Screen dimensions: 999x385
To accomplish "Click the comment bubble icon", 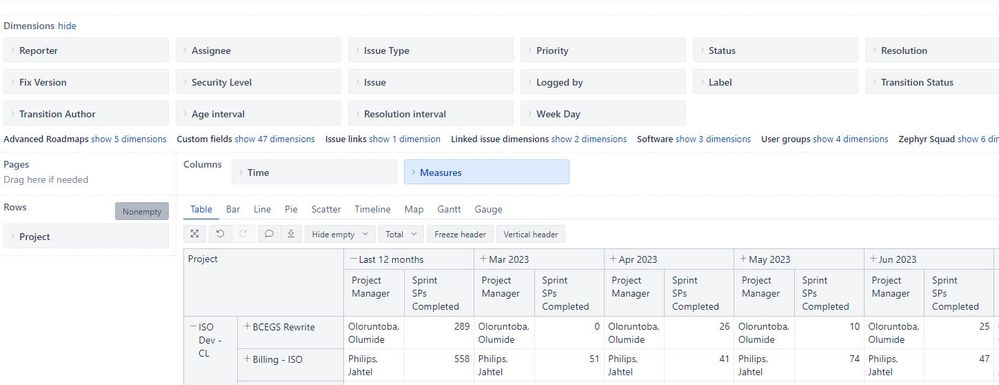I will [x=269, y=234].
